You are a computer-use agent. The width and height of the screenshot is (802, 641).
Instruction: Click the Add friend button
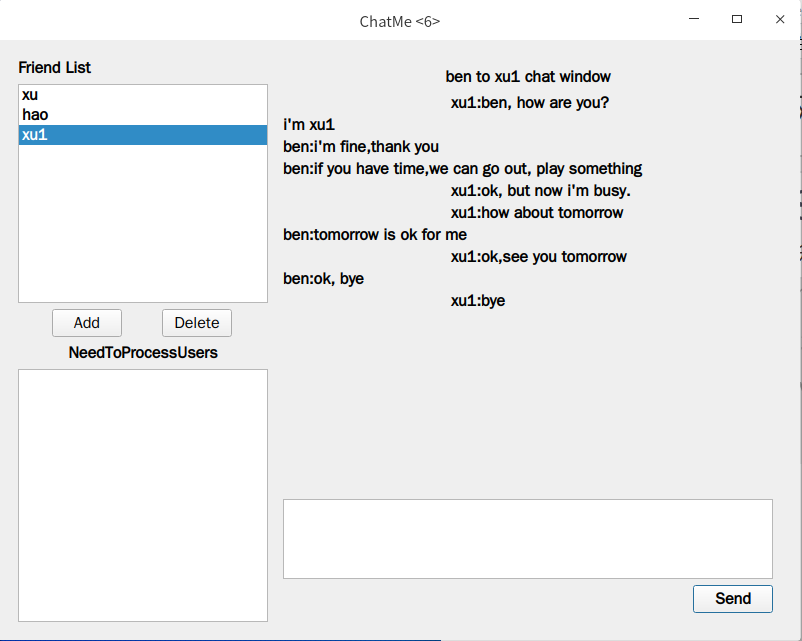[87, 323]
